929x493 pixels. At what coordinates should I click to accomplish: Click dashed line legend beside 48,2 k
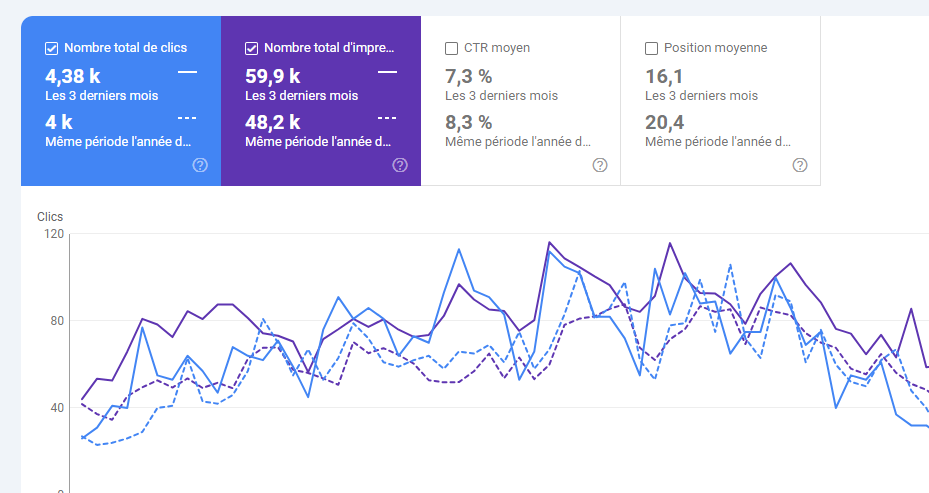387,119
